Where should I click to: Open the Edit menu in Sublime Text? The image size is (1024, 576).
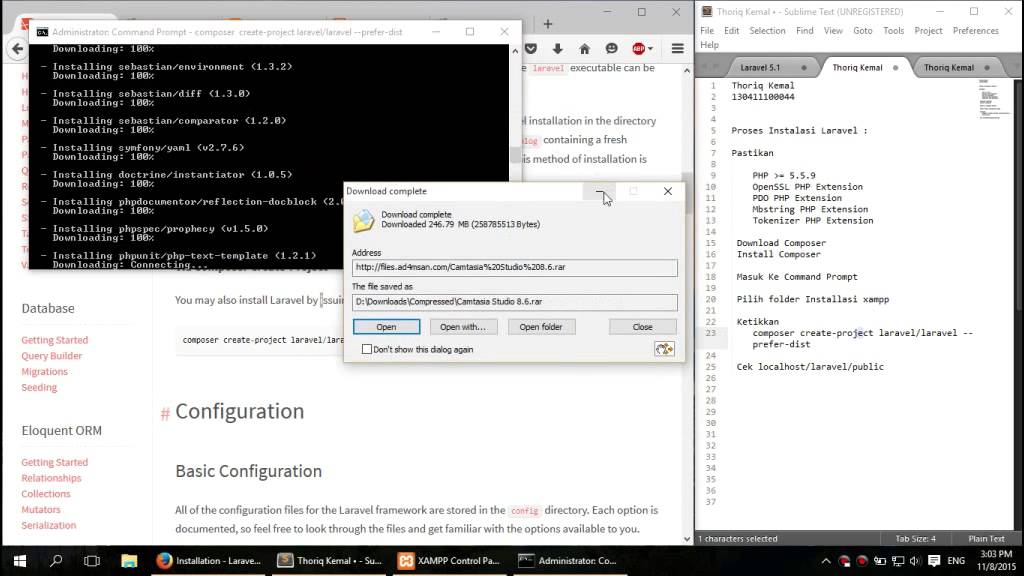pyautogui.click(x=731, y=31)
